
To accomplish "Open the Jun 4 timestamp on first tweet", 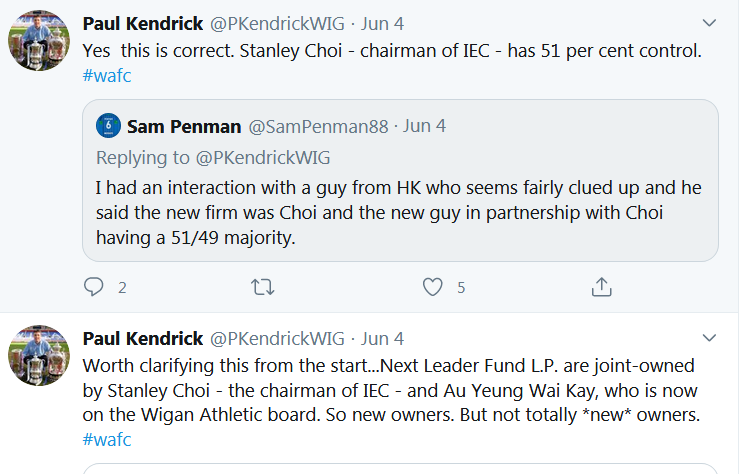I will (380, 23).
